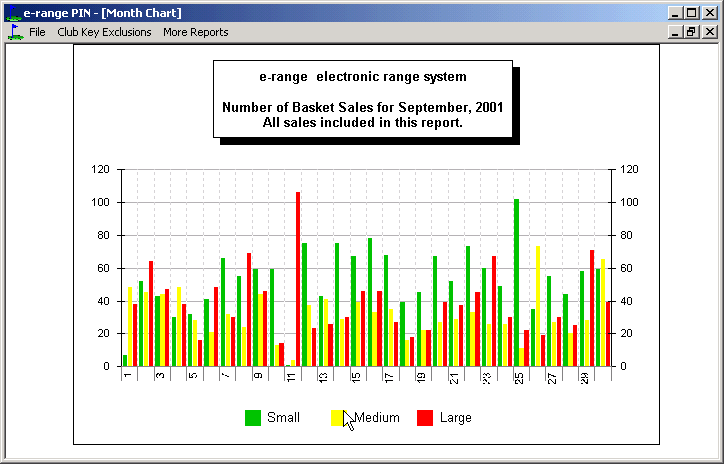Click the "Small" legend label text
724x464 pixels.
283,418
